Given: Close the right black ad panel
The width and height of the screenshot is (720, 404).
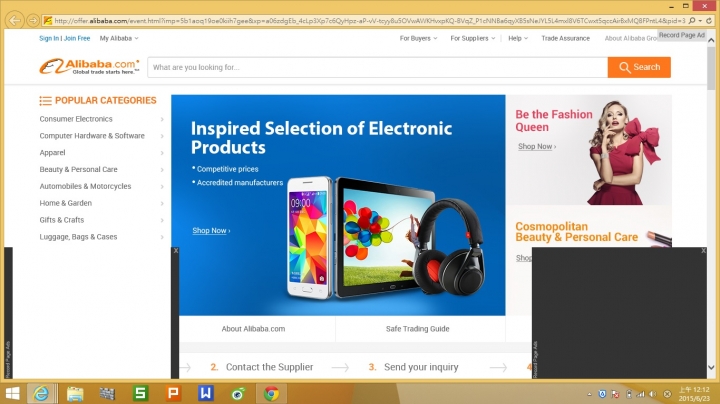Looking at the screenshot, I should pos(703,251).
